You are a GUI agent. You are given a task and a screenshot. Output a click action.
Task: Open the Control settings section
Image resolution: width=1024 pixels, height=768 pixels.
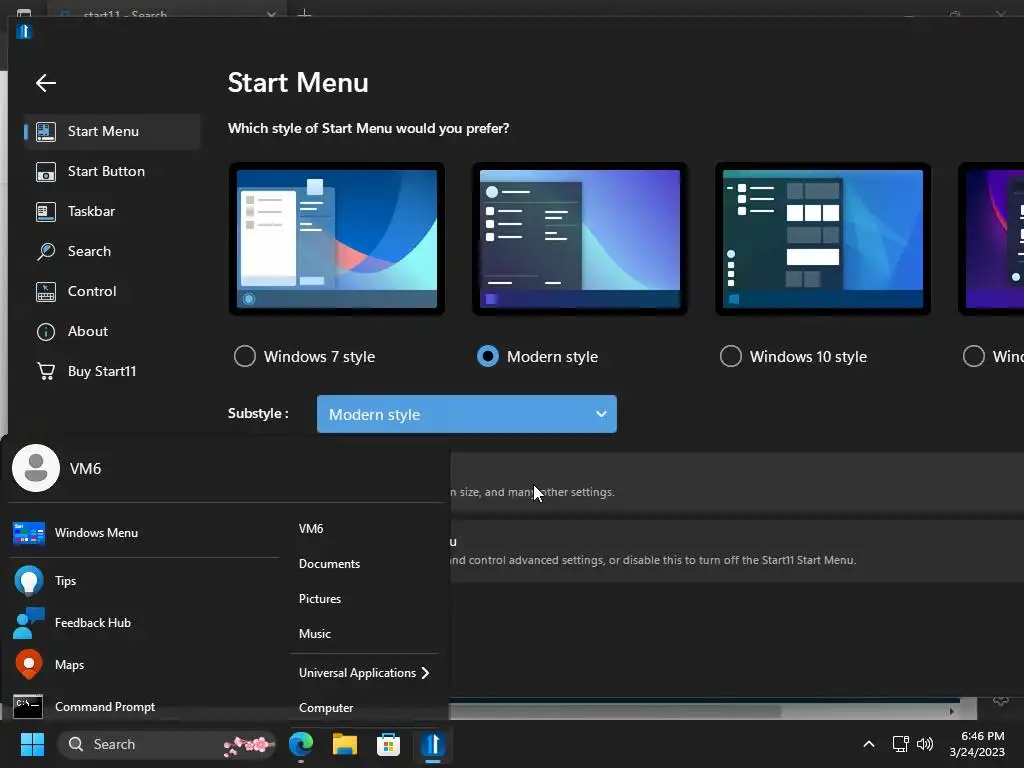pos(112,291)
